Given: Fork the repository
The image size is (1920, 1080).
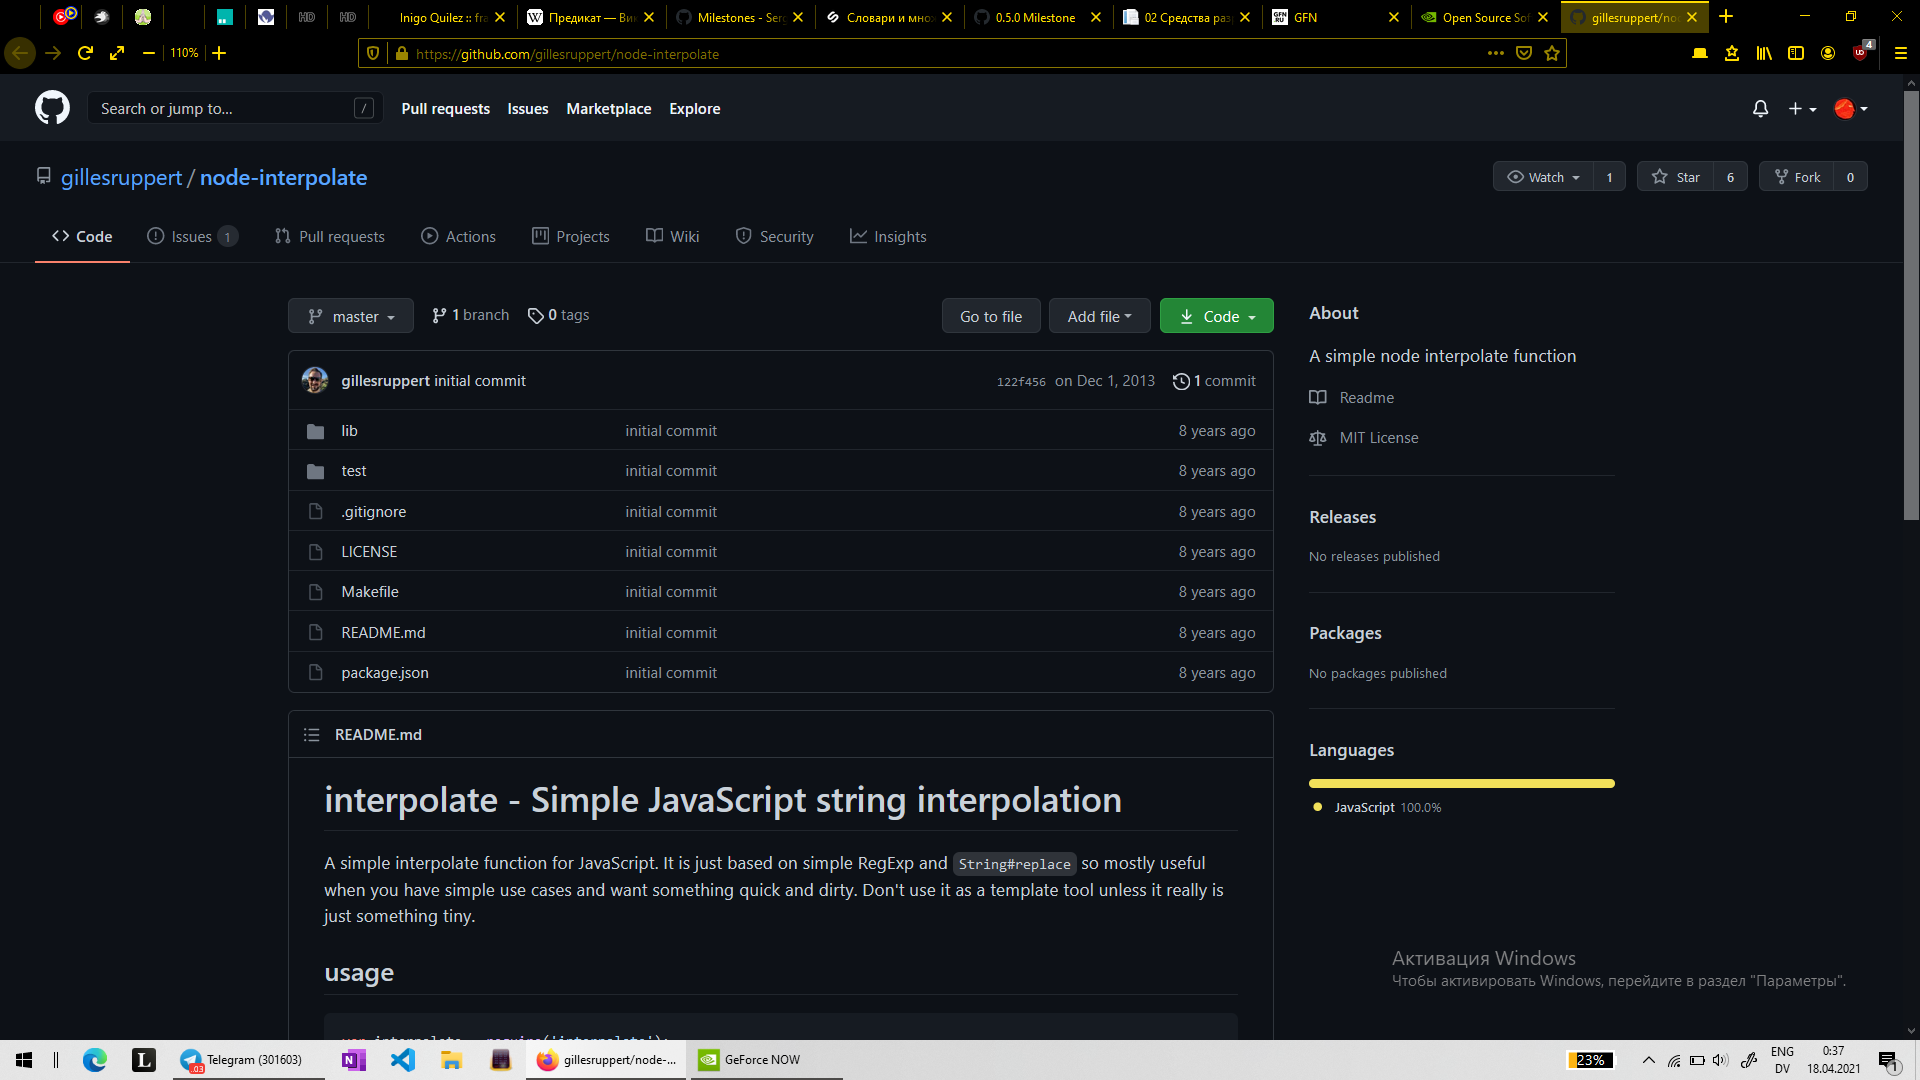Looking at the screenshot, I should pos(1797,177).
